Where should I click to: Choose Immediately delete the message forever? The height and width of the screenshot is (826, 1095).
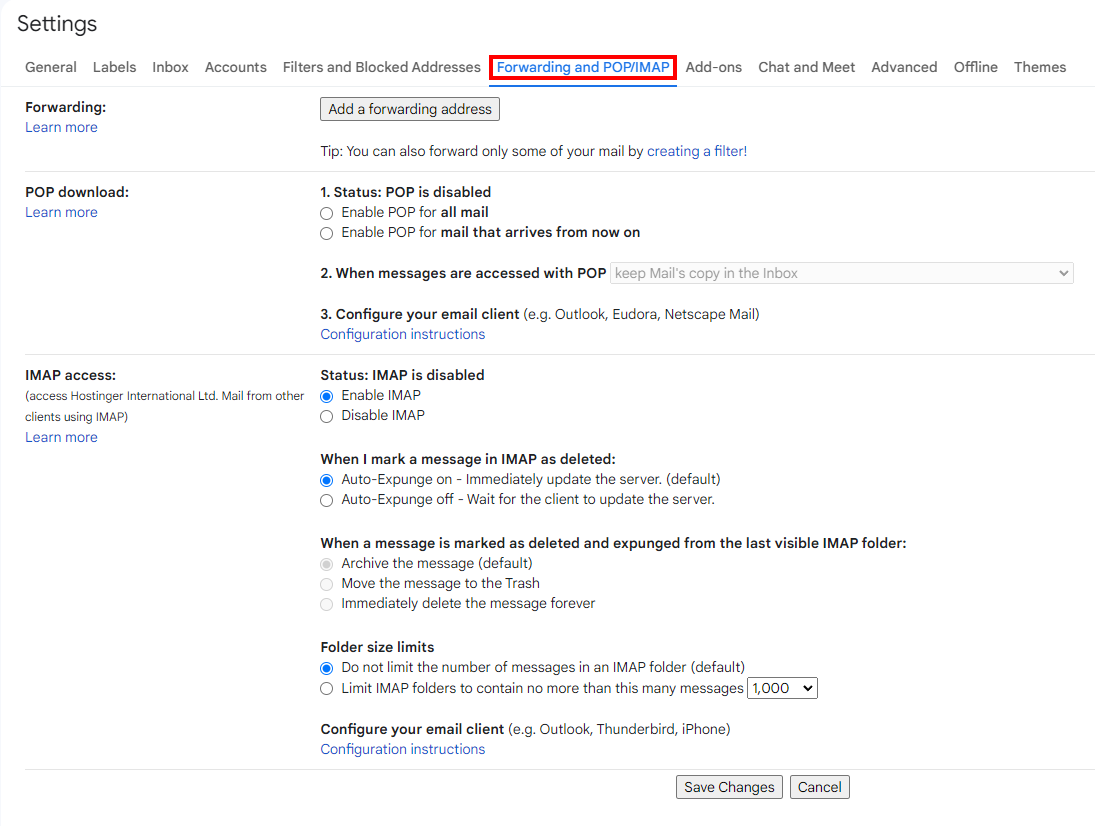pyautogui.click(x=326, y=604)
